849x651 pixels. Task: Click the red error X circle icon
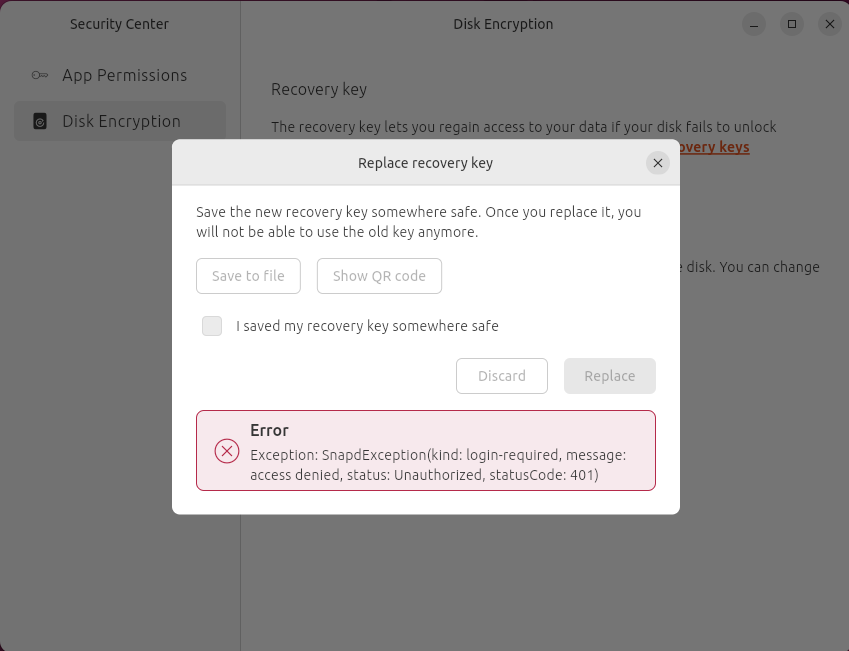point(227,451)
